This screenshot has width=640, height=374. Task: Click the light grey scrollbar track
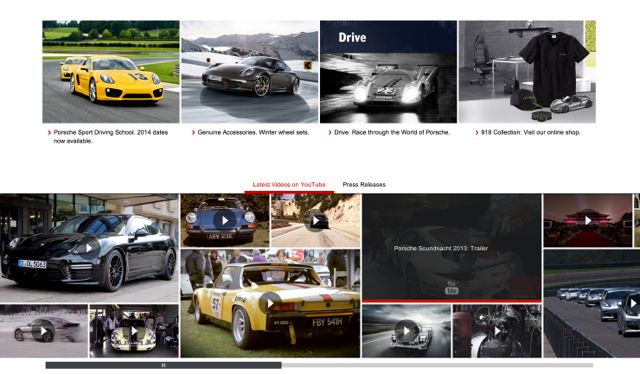(x=437, y=365)
